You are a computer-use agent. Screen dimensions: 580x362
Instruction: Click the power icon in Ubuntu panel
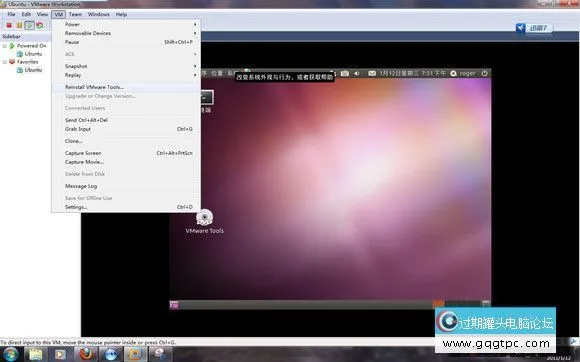coord(485,74)
